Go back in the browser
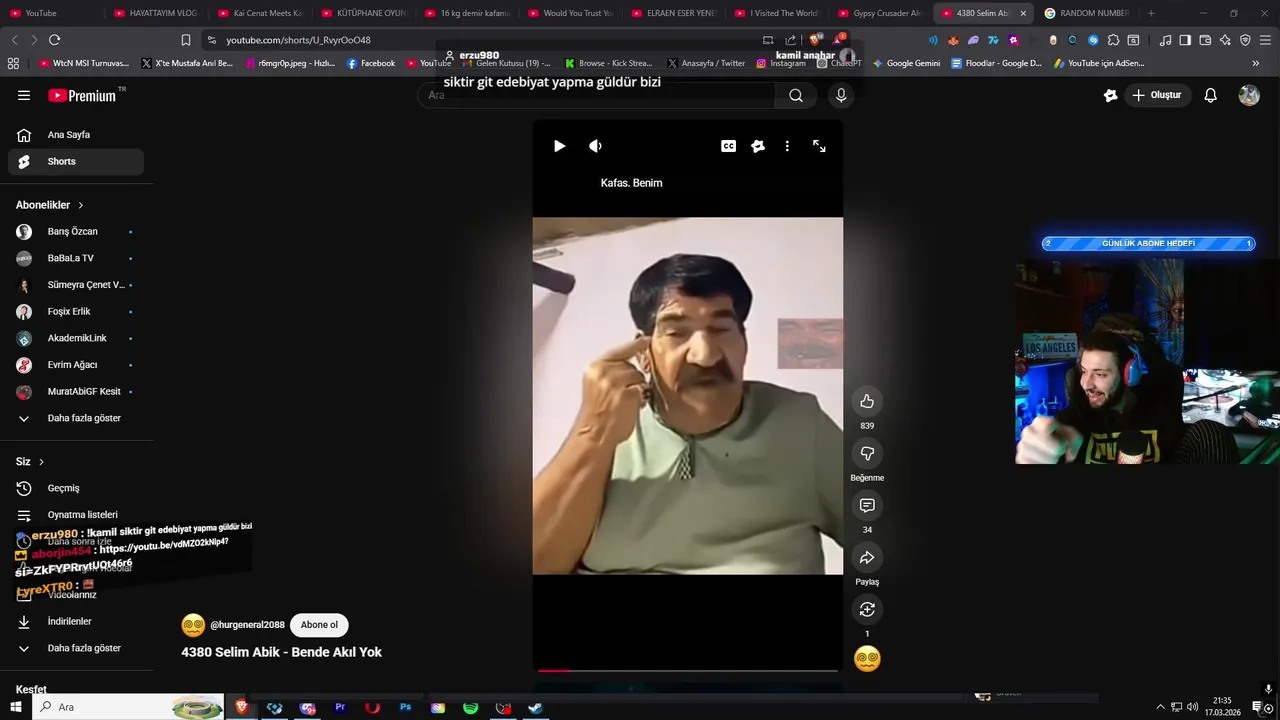This screenshot has width=1280, height=720. [14, 40]
